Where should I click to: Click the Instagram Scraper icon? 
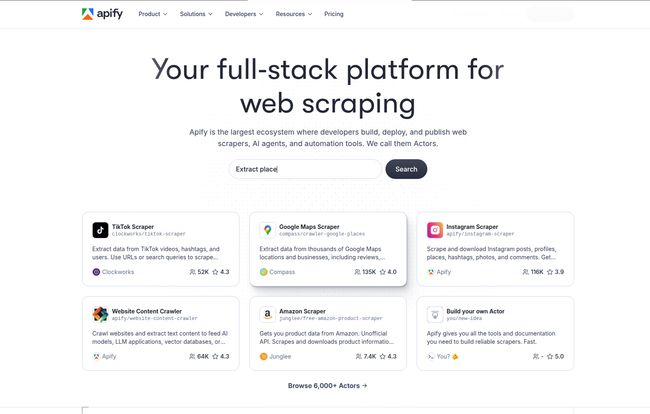(x=435, y=230)
